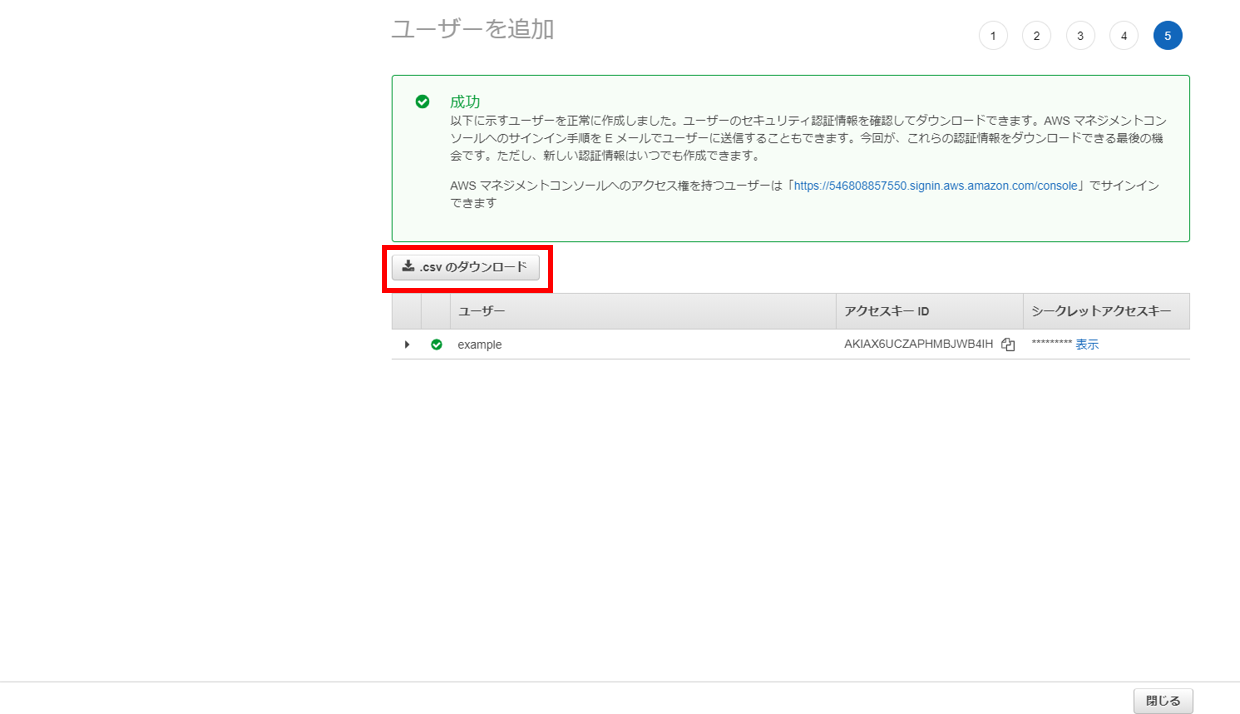1240x714 pixels.
Task: Select wizard step 1 indicator
Action: [x=993, y=35]
